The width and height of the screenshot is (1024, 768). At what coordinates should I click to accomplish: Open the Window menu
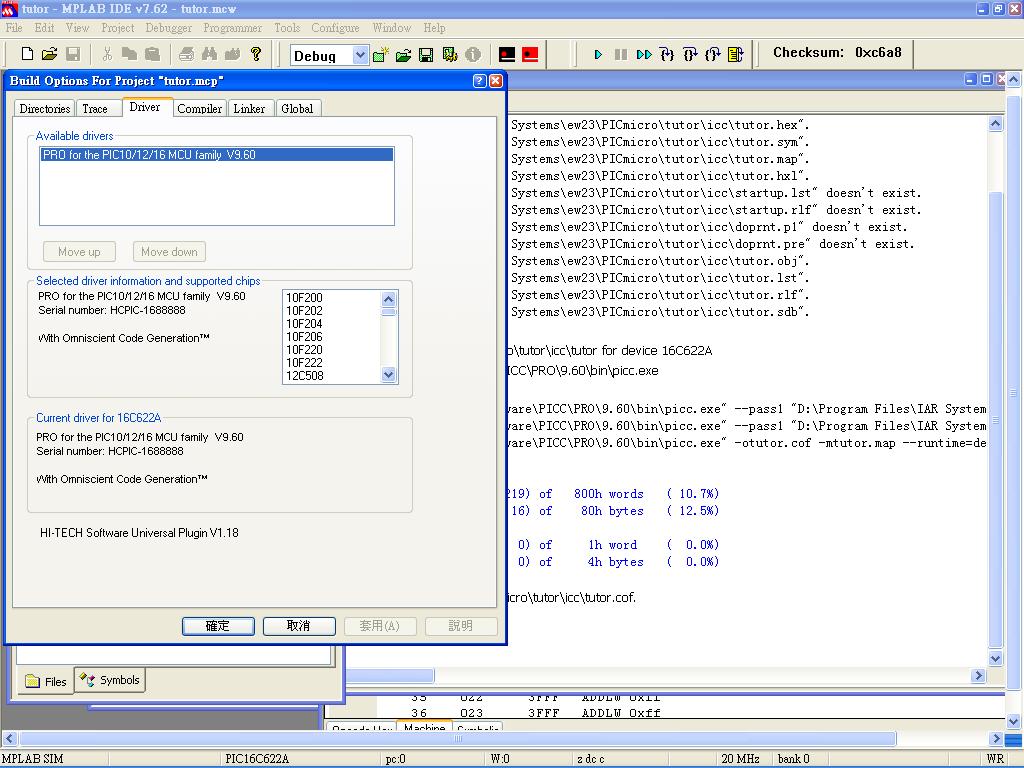pyautogui.click(x=391, y=28)
